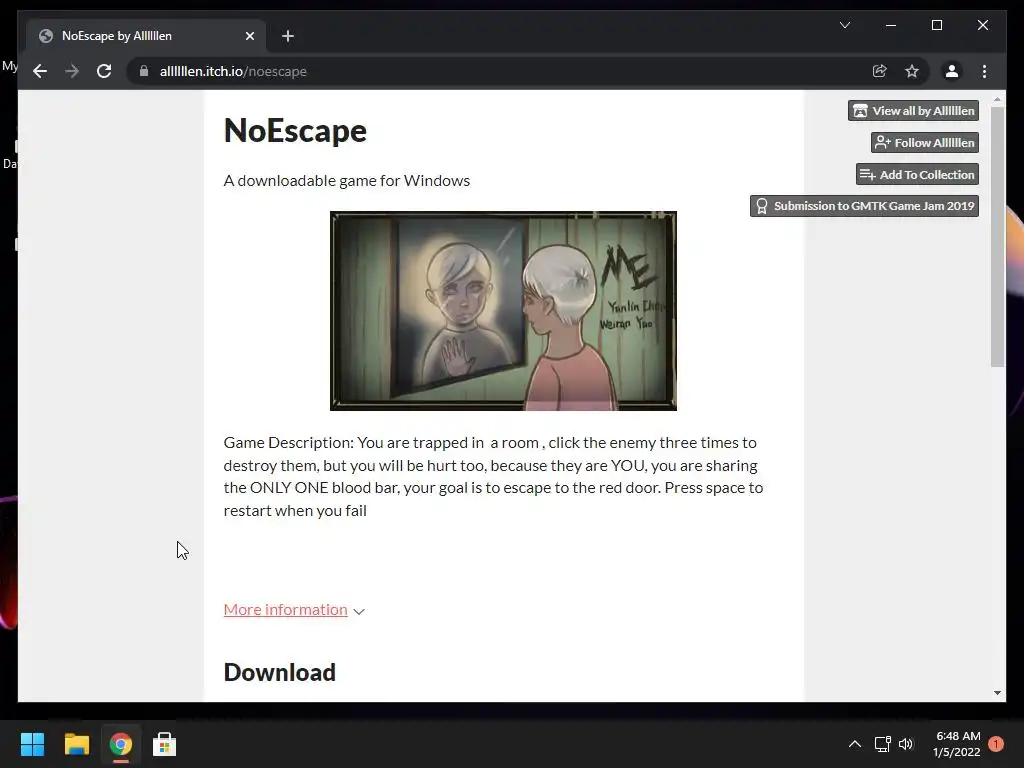Select the NoEscape by Allllllen tab
Image resolution: width=1024 pixels, height=768 pixels.
tap(146, 36)
